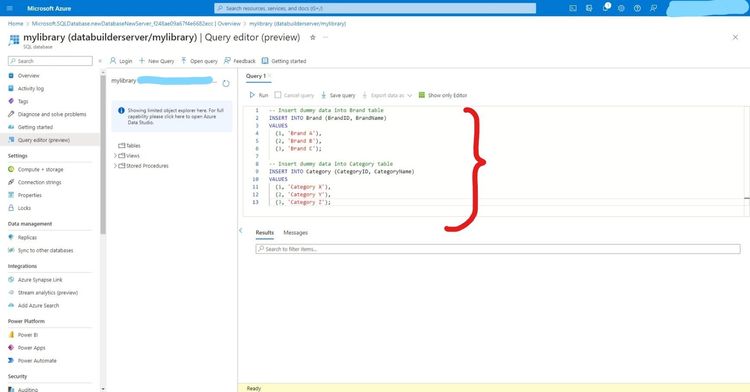Screen dimensions: 750x392
Task: Select Connection strings in sidebar
Action: [x=40, y=182]
